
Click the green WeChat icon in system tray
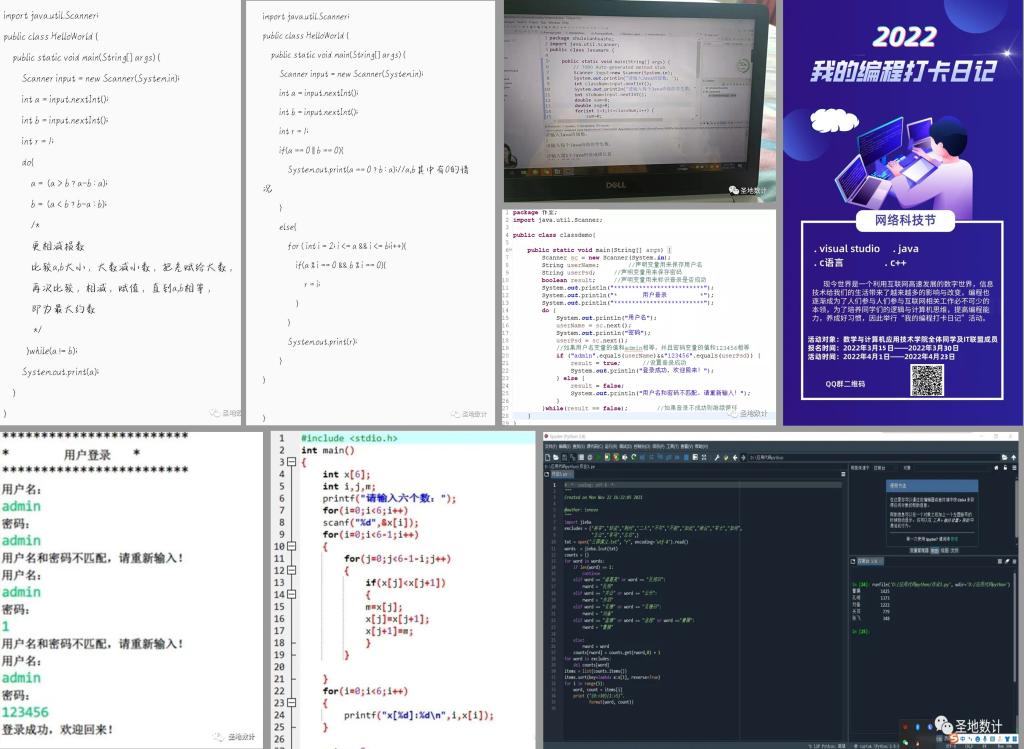(x=905, y=742)
